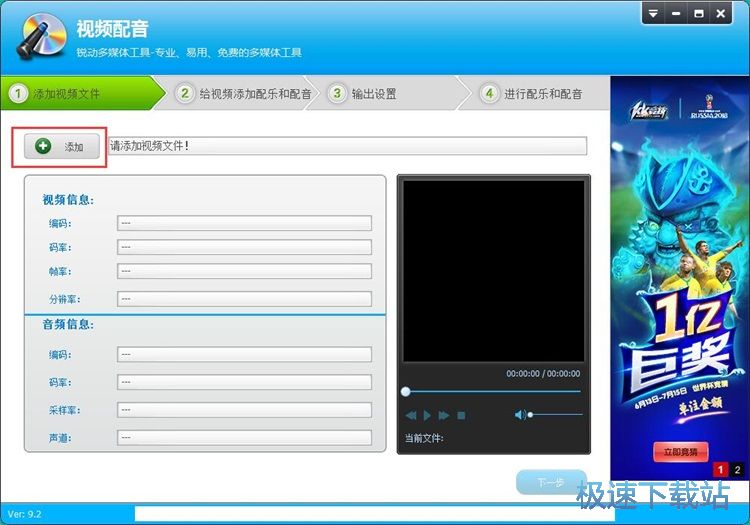Click the 当前文件 label
The image size is (750, 525).
pos(424,438)
